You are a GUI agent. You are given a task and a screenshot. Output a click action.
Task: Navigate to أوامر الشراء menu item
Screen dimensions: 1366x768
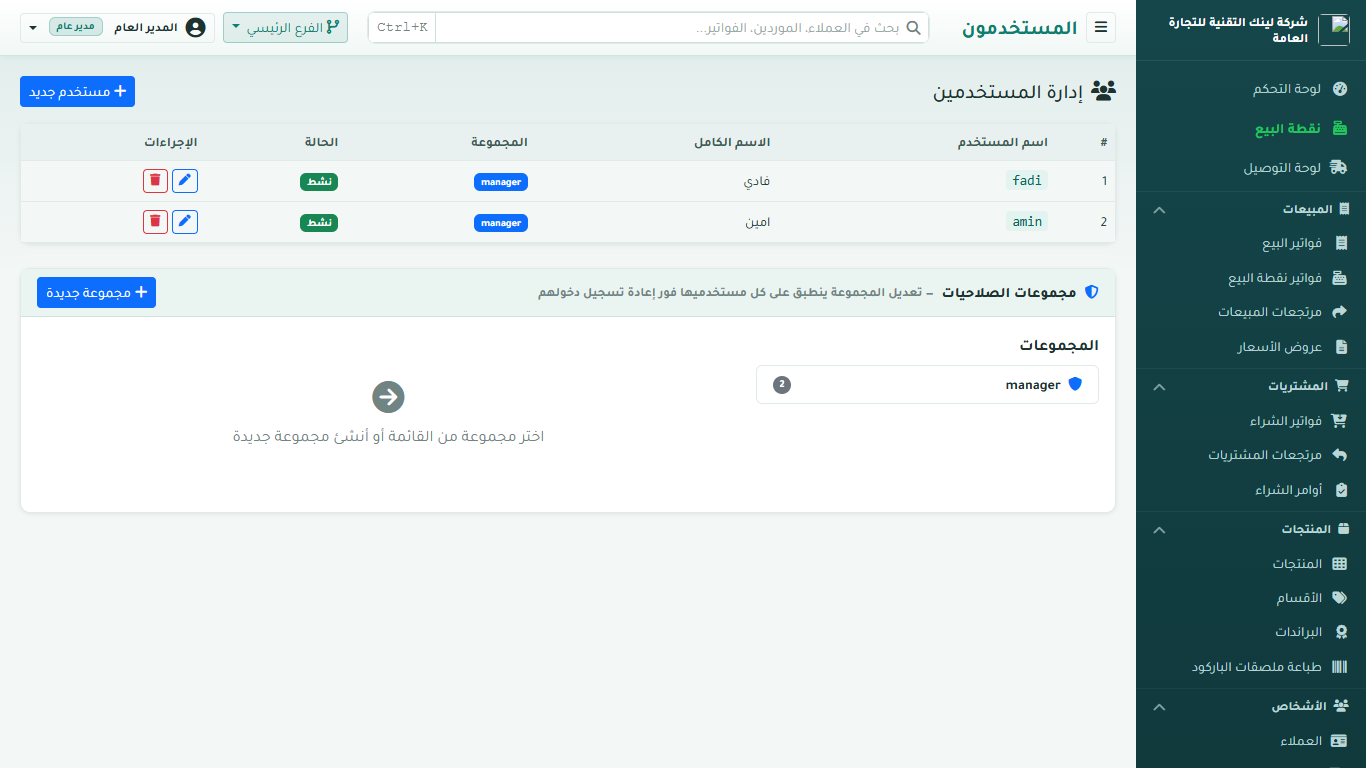(1251, 490)
